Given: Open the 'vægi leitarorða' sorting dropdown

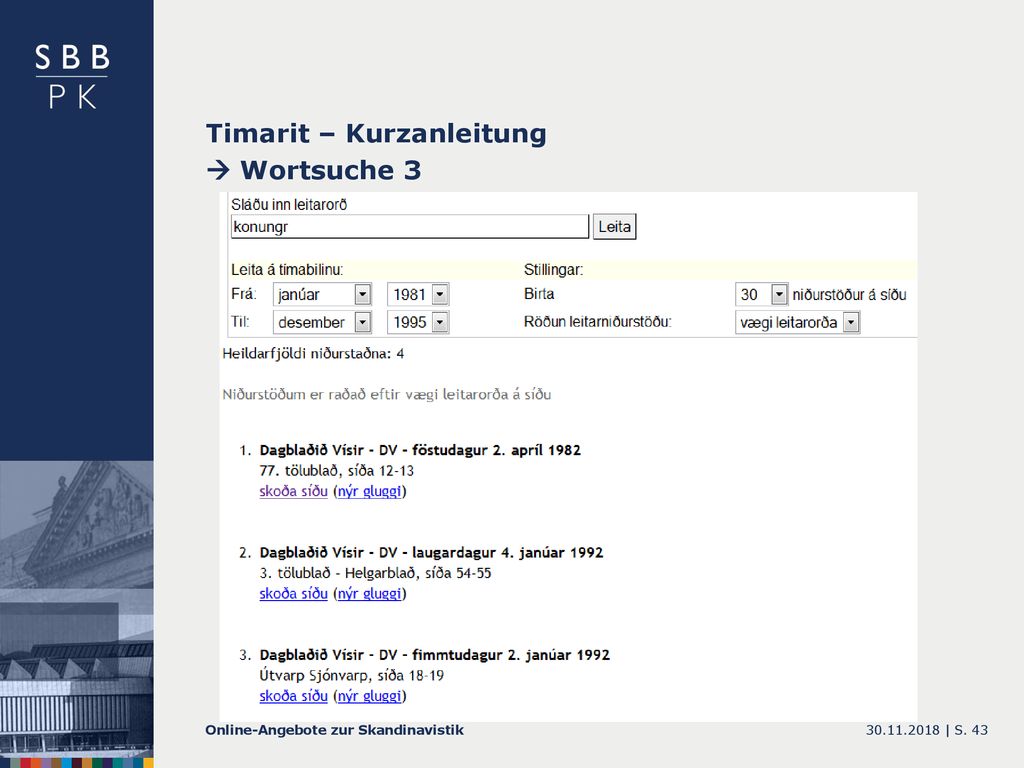Looking at the screenshot, I should 797,322.
